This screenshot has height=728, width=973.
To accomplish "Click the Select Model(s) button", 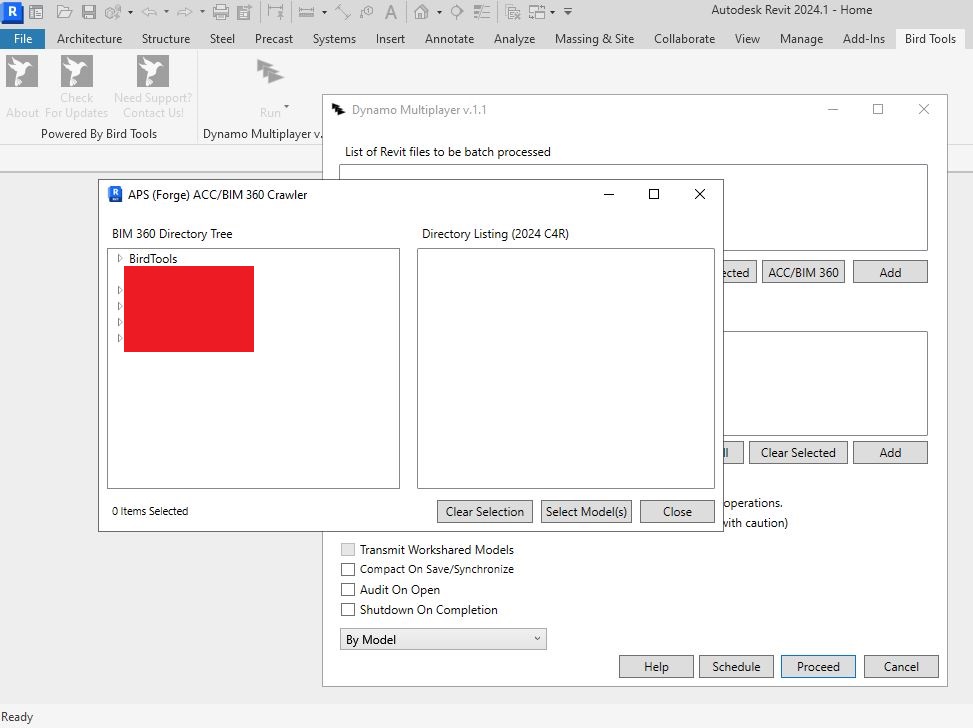I will coord(586,511).
